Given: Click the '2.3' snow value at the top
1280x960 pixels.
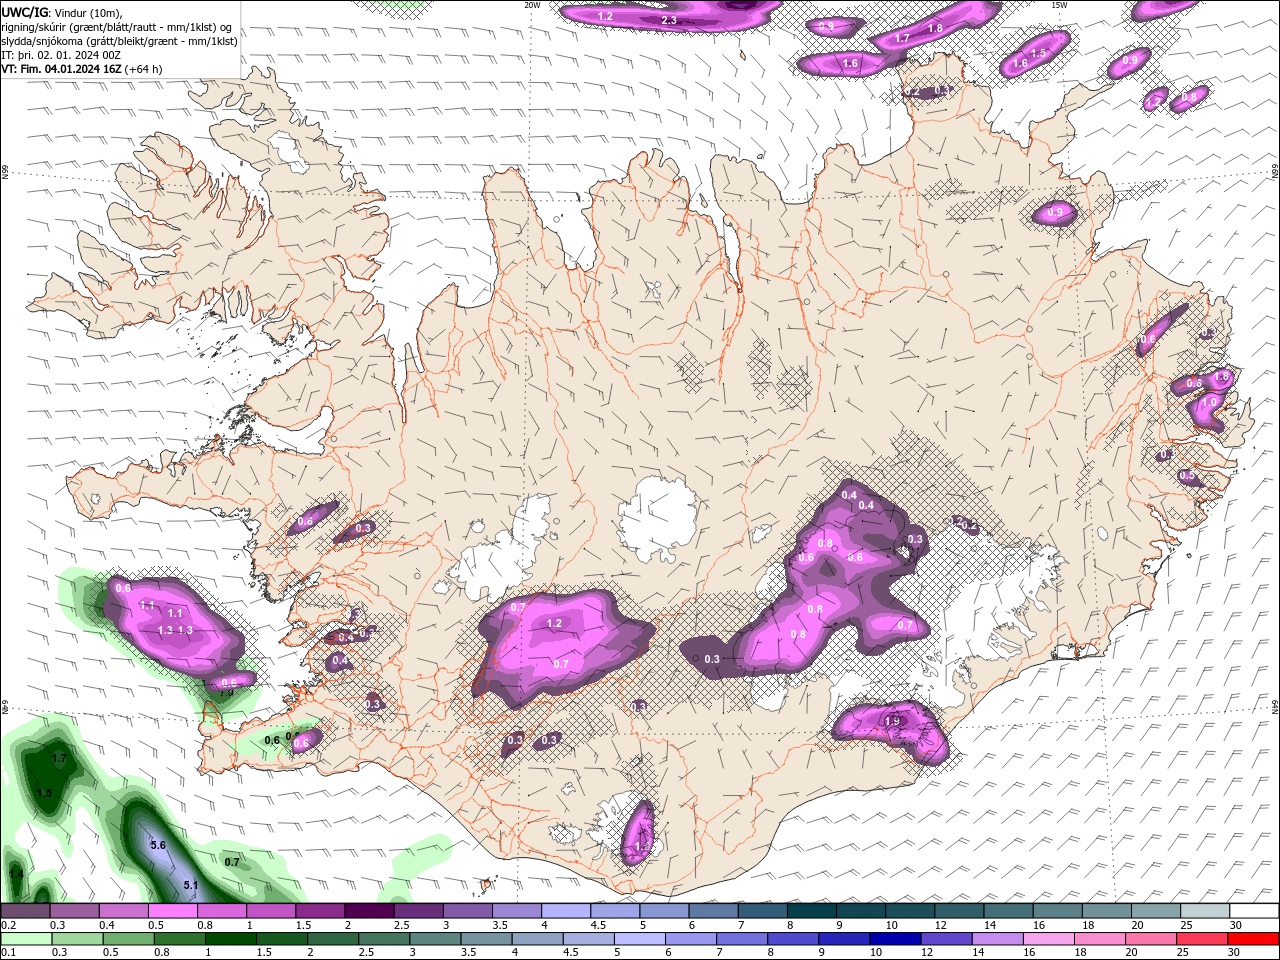Looking at the screenshot, I should click(669, 20).
